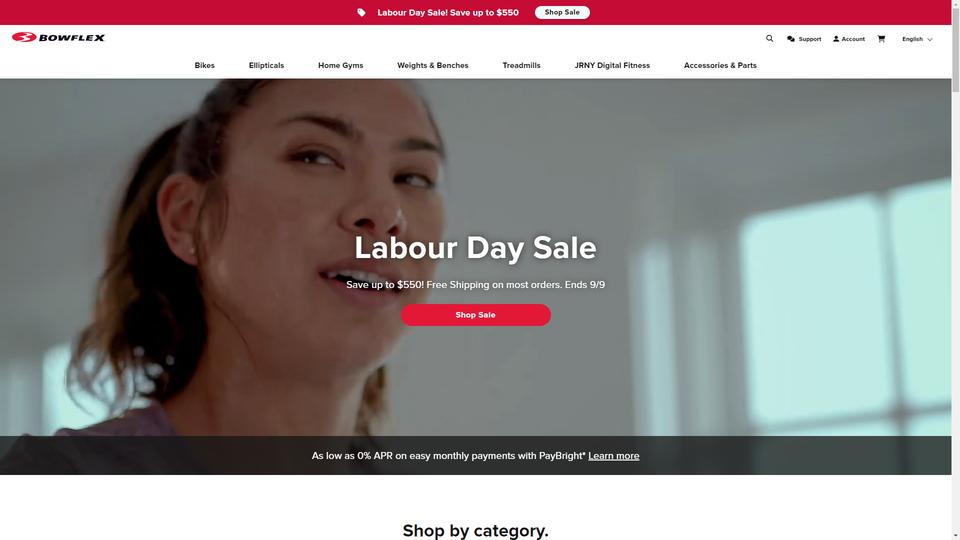Open the Bikes menu
This screenshot has width=960, height=540.
point(204,65)
